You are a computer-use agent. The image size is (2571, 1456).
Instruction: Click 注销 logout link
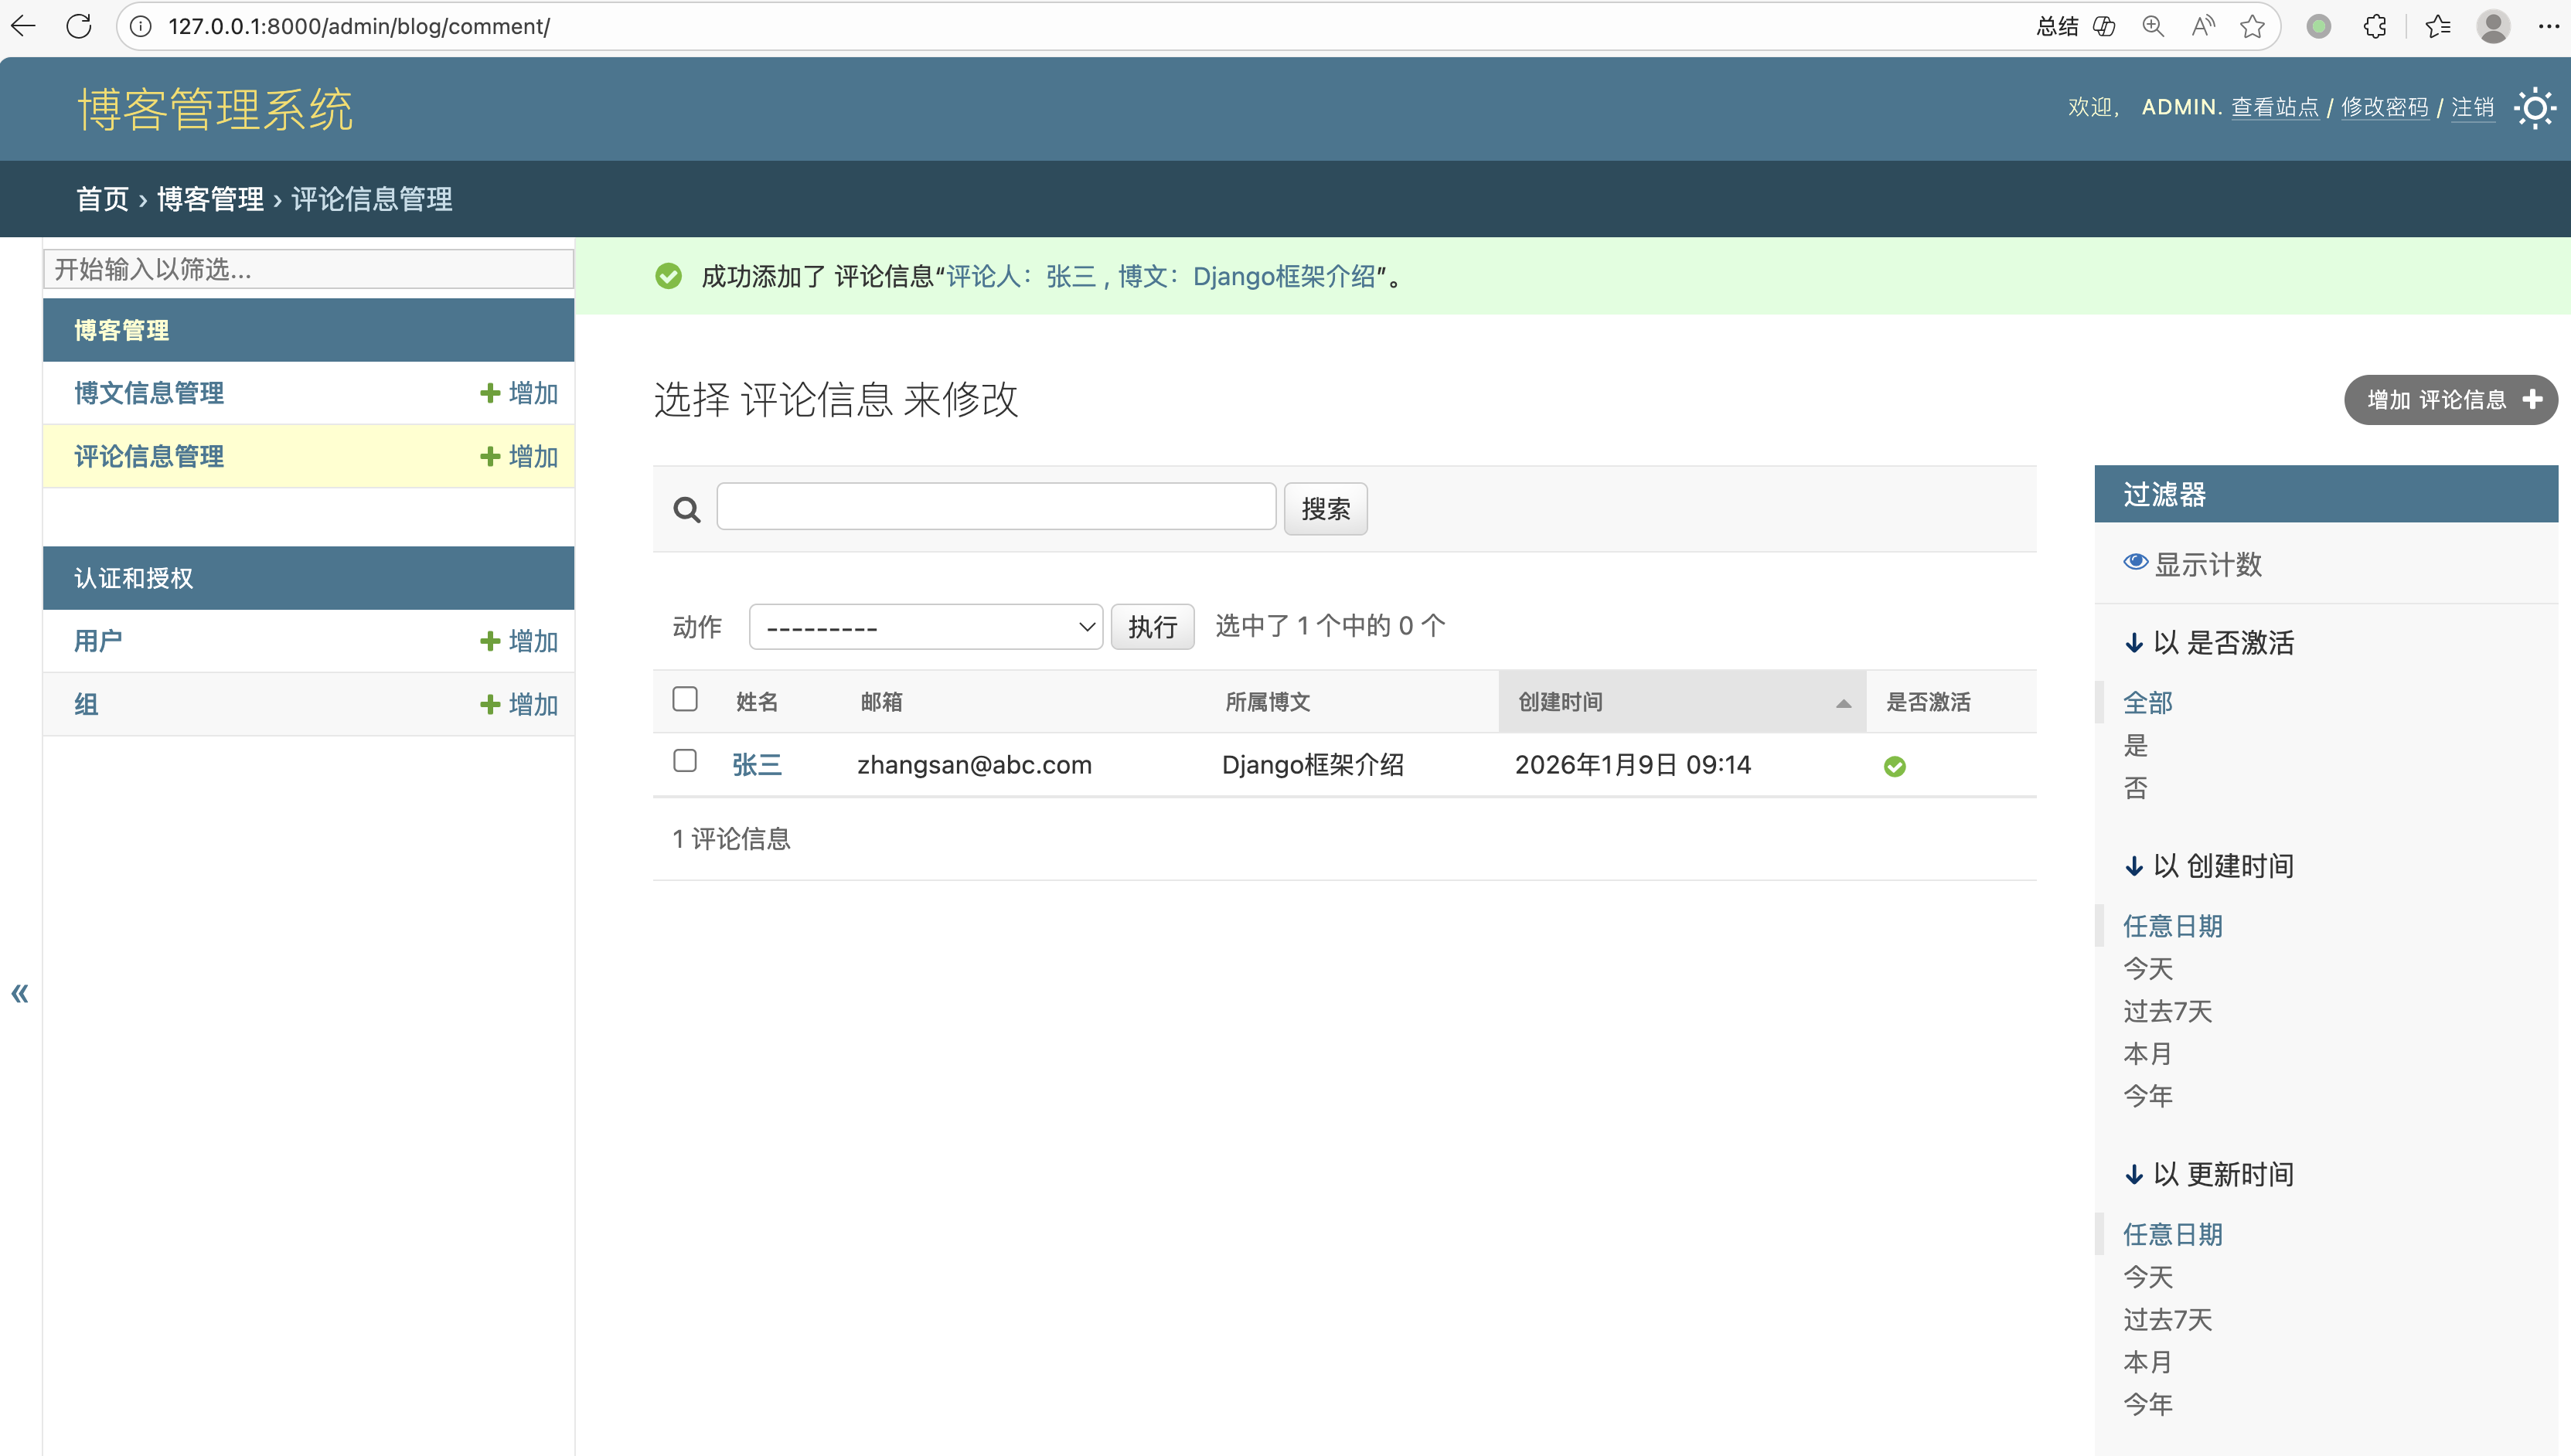[2472, 107]
